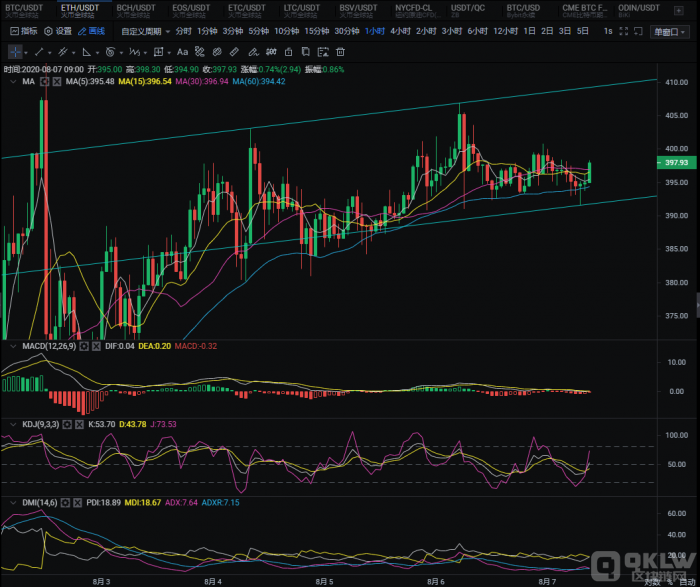The image size is (700, 587).
Task: Switch to the LTC/USDT tab
Action: coord(302,11)
